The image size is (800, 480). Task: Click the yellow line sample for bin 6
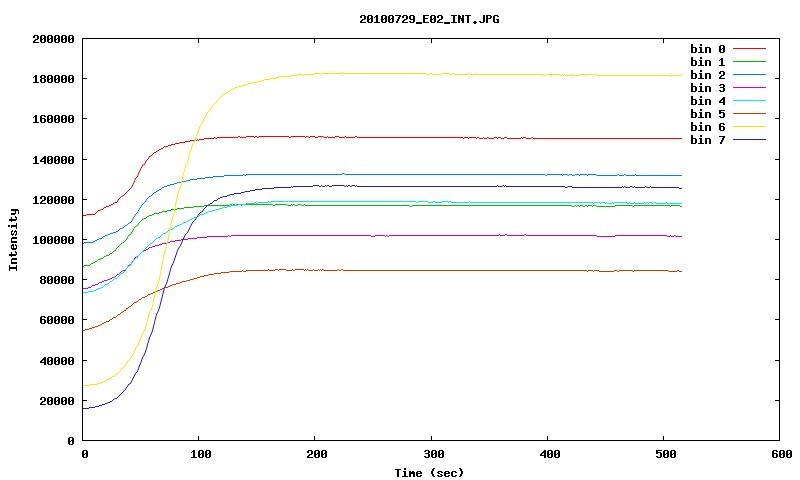[749, 127]
